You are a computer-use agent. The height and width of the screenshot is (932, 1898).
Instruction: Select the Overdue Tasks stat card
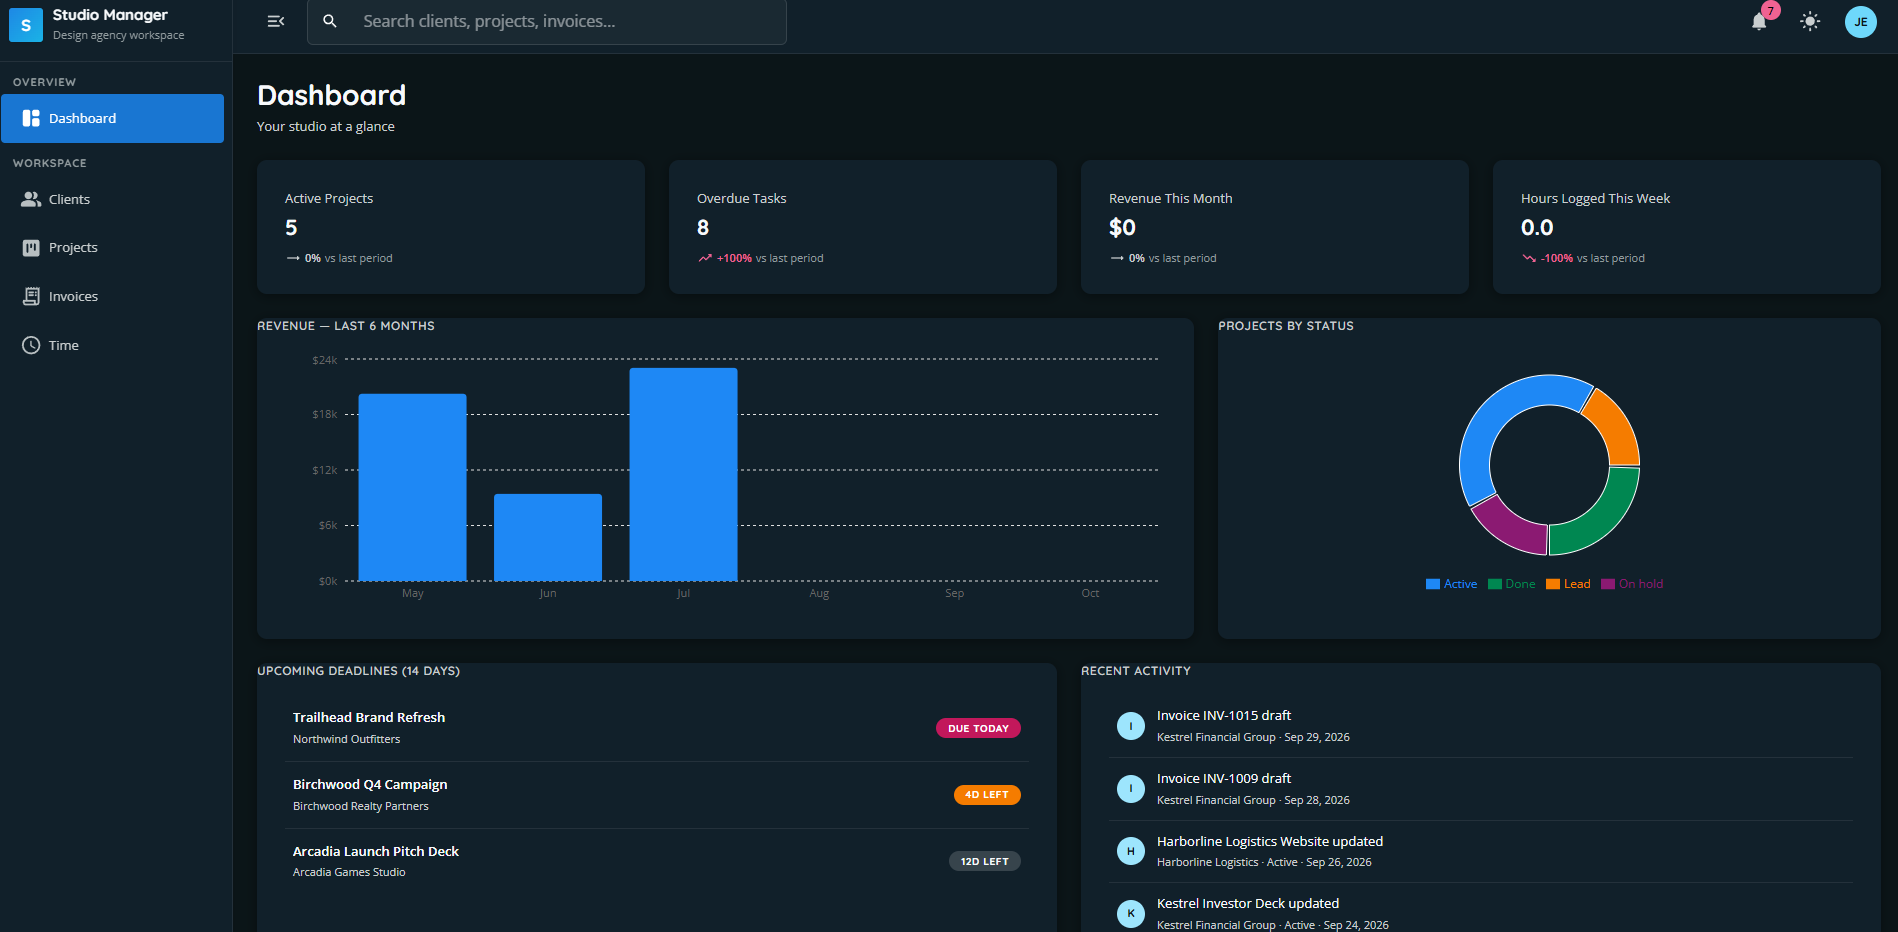(863, 227)
